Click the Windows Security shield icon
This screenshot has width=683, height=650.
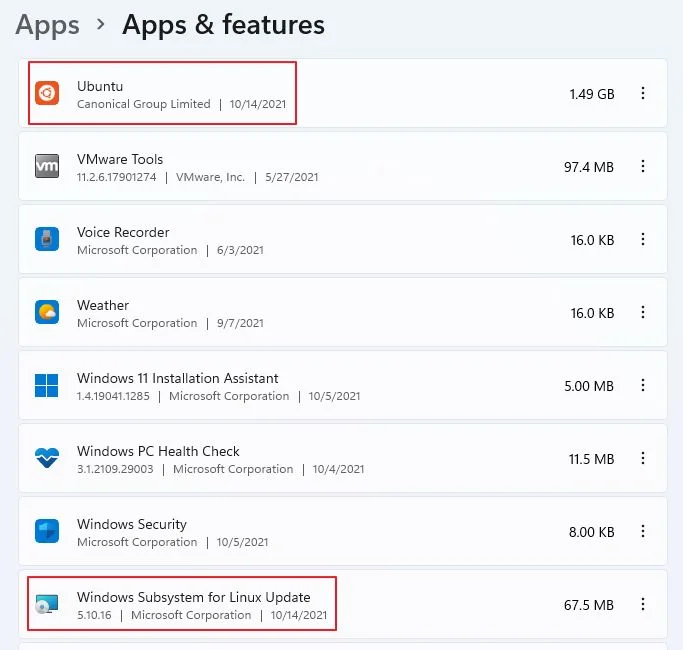[47, 531]
